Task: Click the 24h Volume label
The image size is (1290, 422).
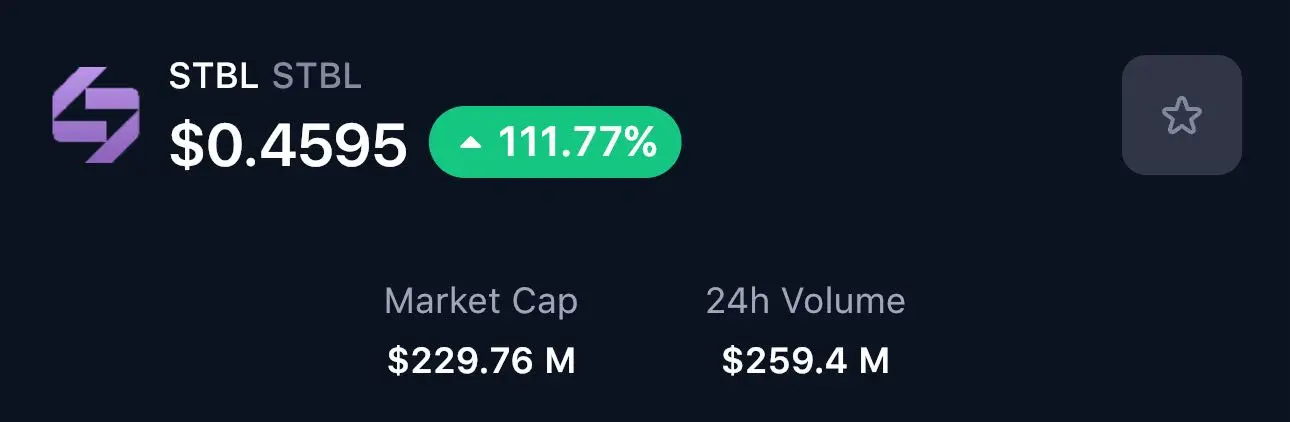Action: click(x=805, y=301)
